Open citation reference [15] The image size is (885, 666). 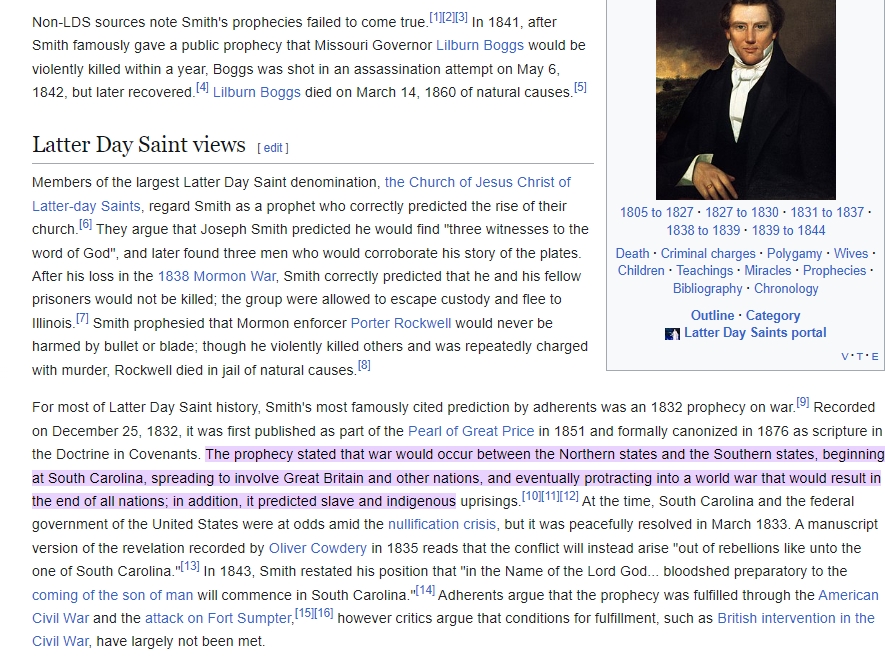[305, 614]
